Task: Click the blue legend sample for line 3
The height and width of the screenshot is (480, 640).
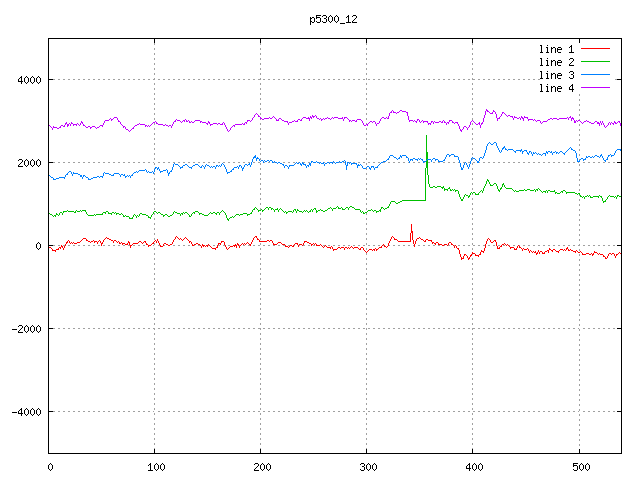Action: tap(595, 75)
